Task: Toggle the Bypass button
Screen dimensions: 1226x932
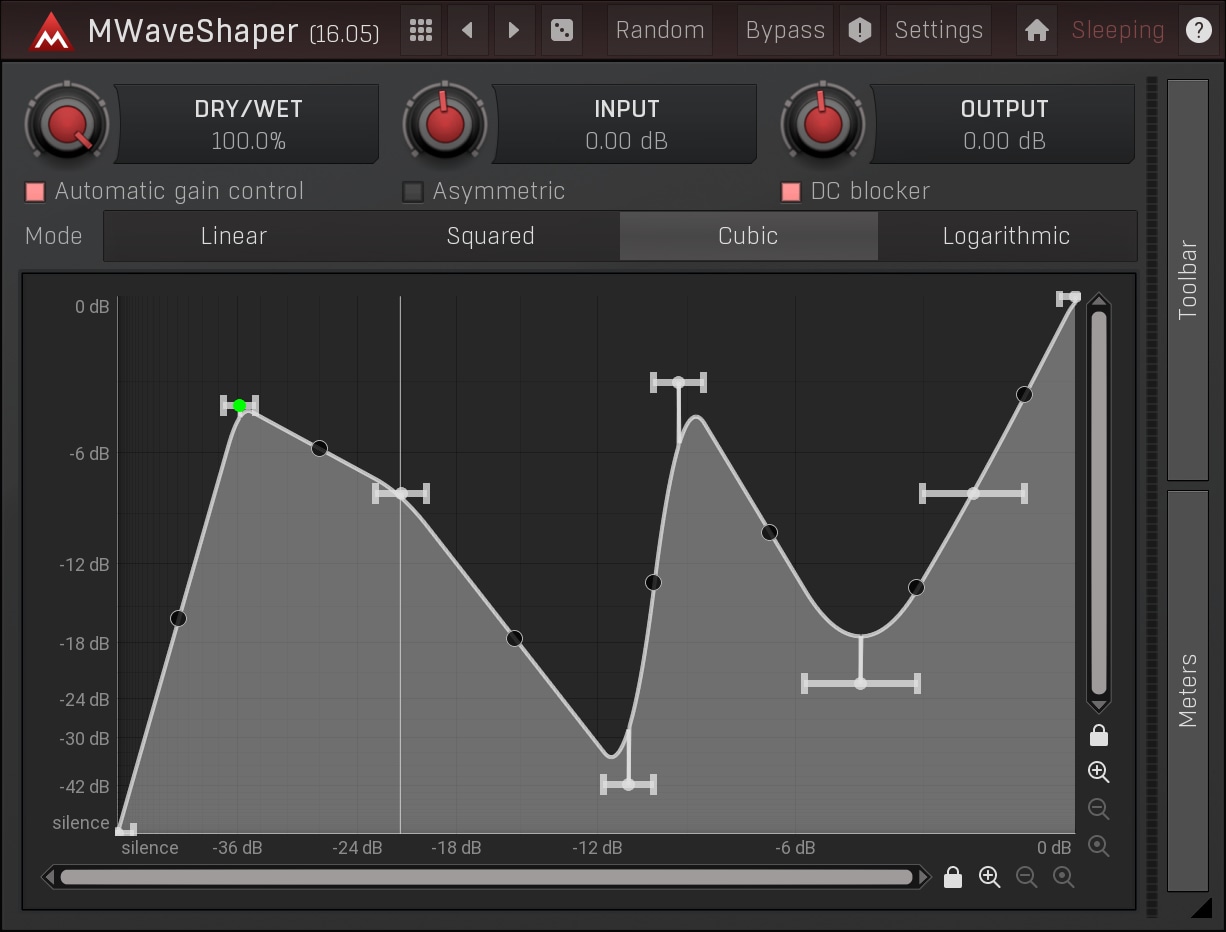Action: 785,30
